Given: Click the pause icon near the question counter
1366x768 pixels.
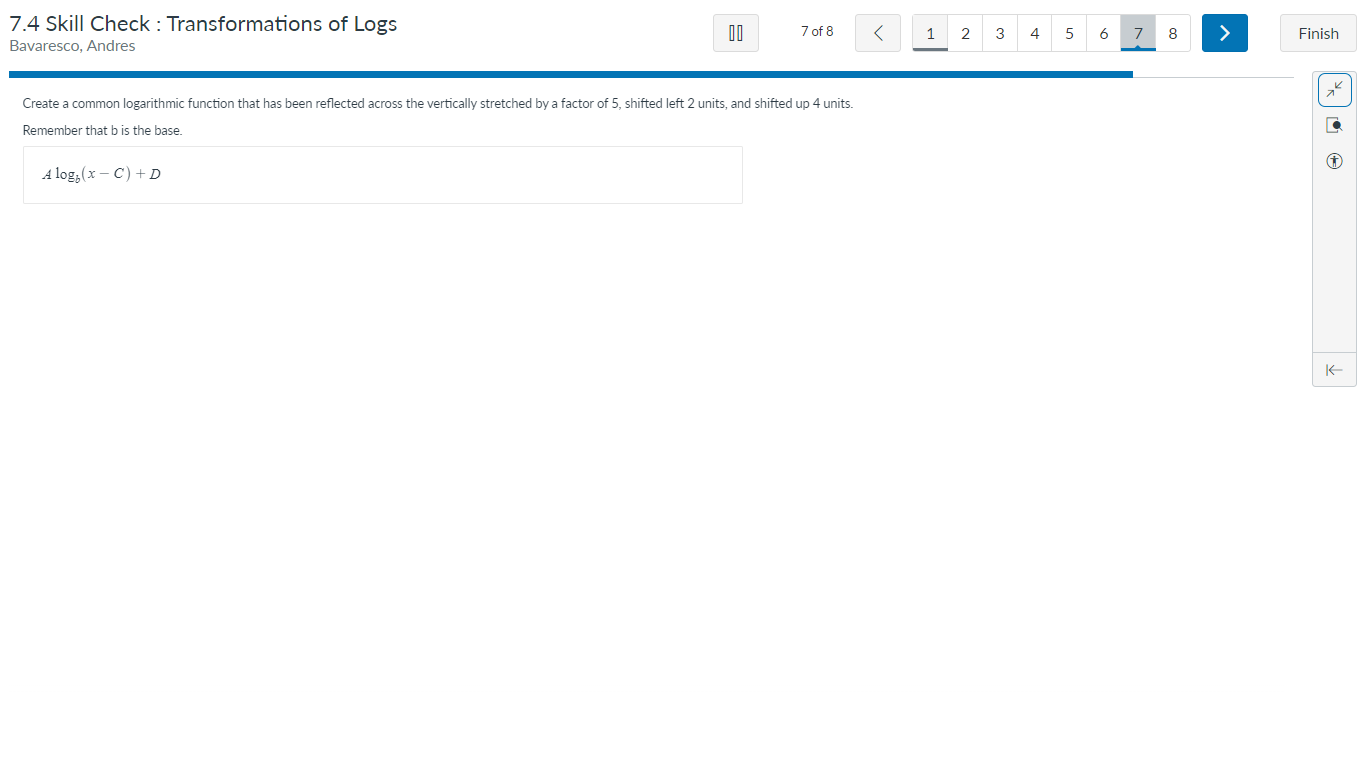Looking at the screenshot, I should [x=735, y=33].
